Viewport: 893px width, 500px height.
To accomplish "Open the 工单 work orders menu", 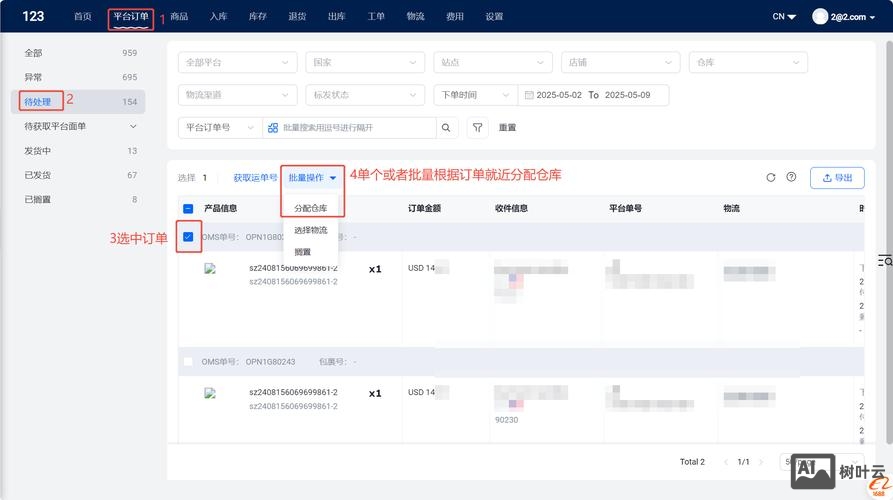I will coord(376,17).
